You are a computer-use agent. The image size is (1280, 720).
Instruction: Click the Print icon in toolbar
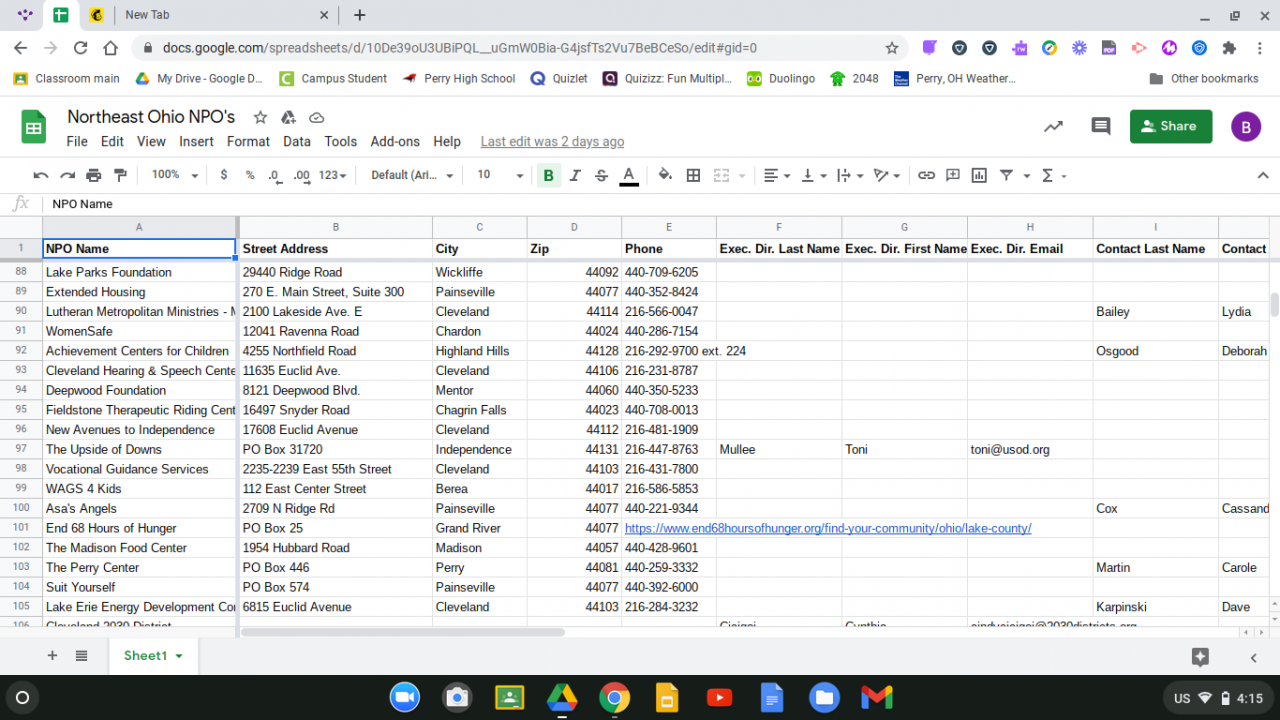click(x=94, y=175)
